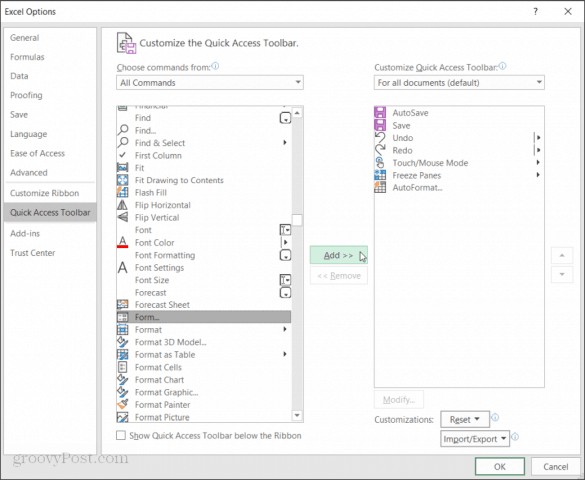Click the info icon next to Reset
This screenshot has width=585, height=480.
[x=495, y=417]
